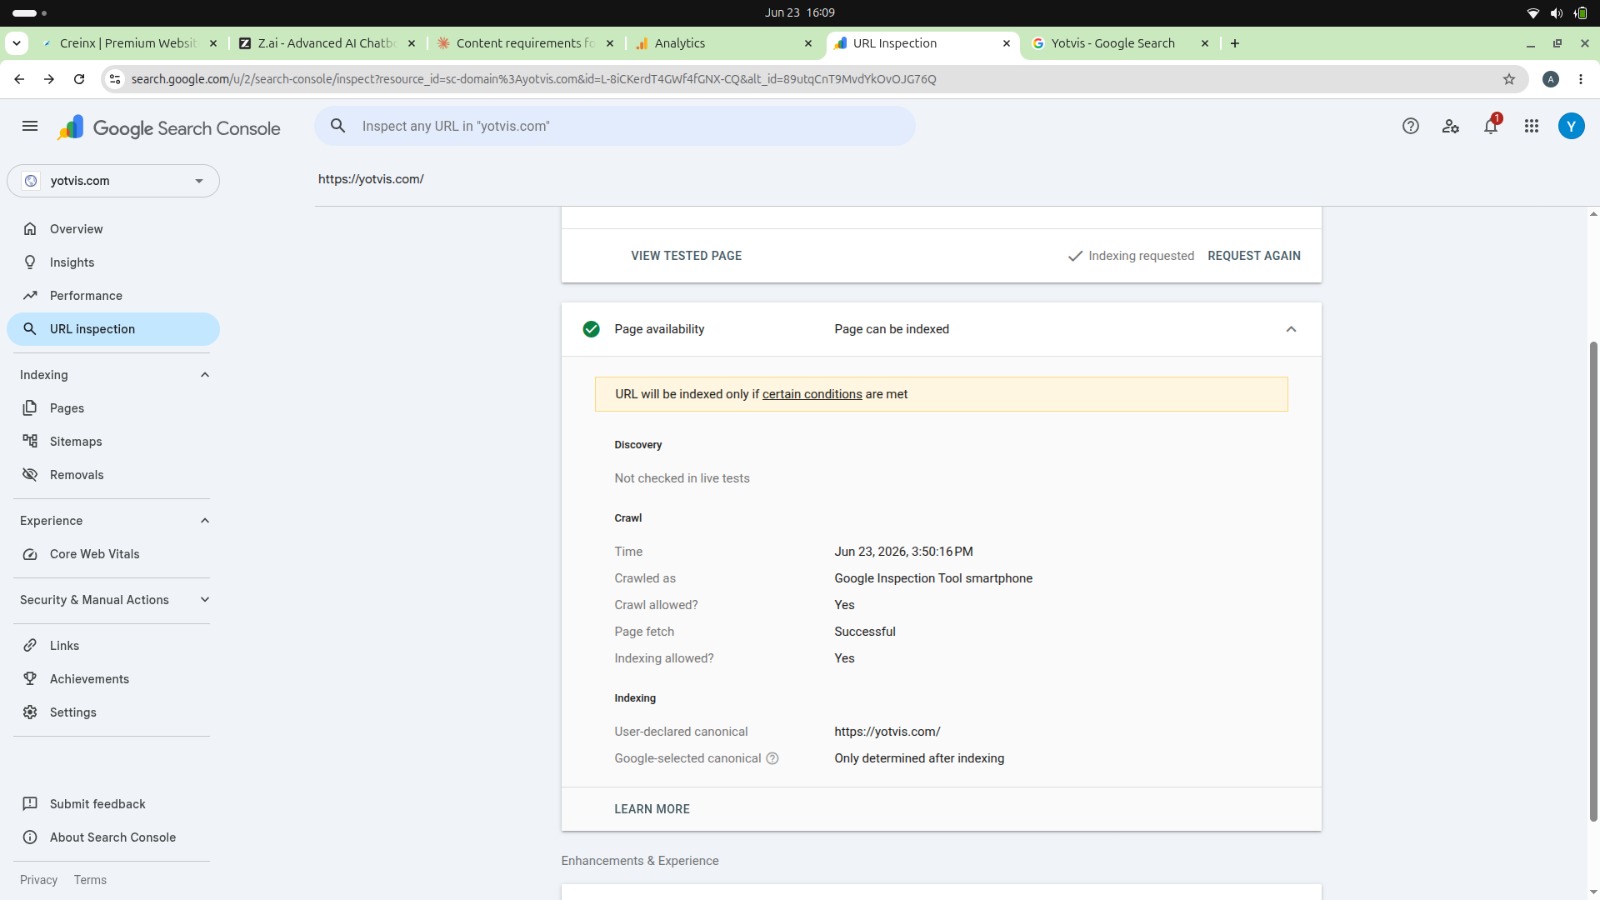Open system battery indicator in top bar
This screenshot has height=900, width=1600.
[x=1580, y=13]
